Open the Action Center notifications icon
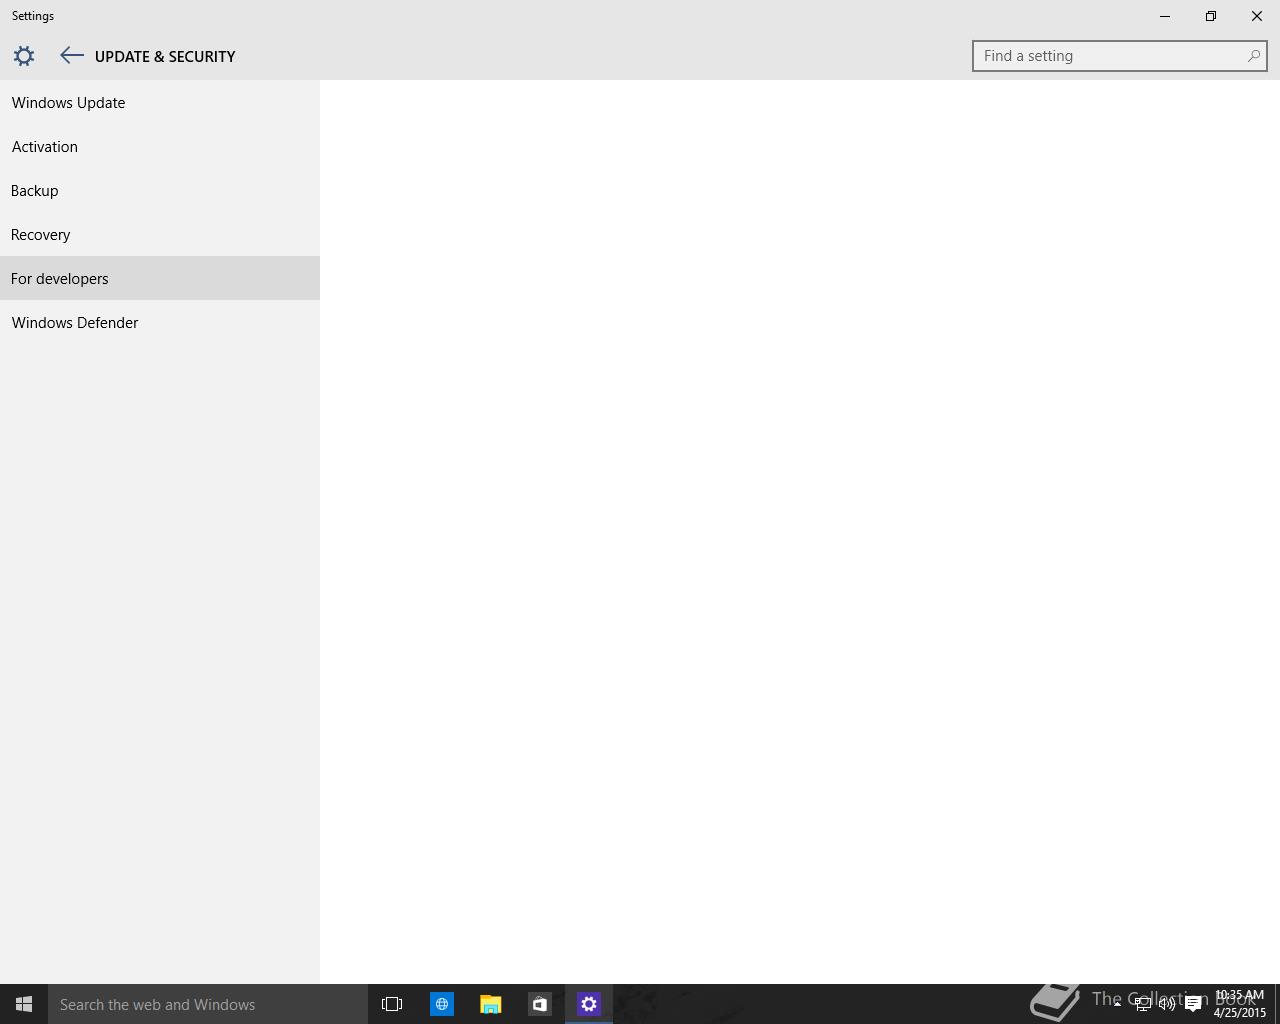This screenshot has height=1024, width=1280. click(x=1193, y=1004)
